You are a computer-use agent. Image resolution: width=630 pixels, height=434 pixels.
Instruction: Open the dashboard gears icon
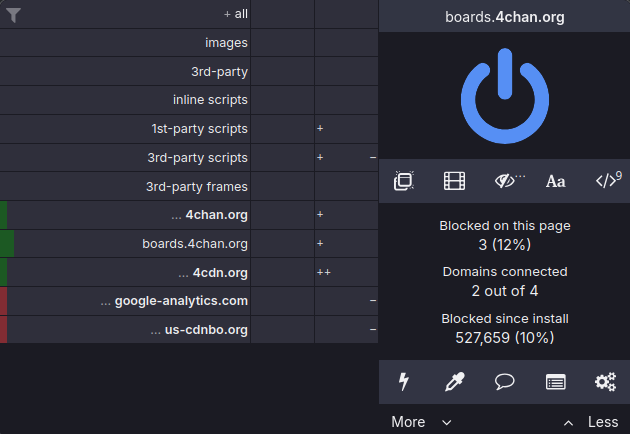[605, 382]
